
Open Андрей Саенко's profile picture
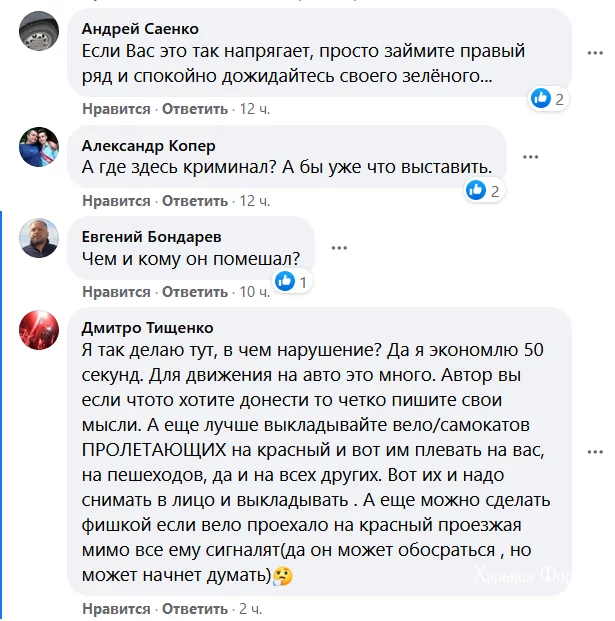39,38
